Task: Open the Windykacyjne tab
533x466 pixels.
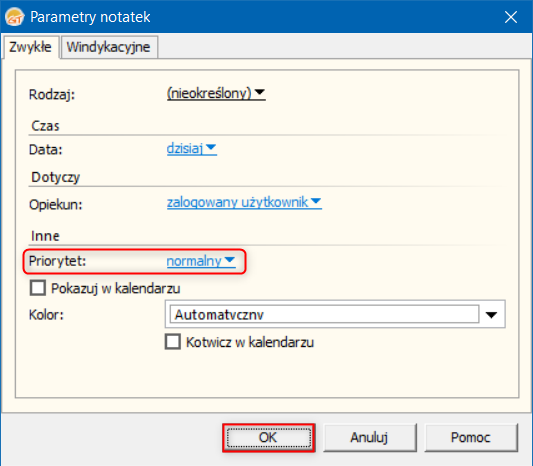Action: click(x=108, y=47)
